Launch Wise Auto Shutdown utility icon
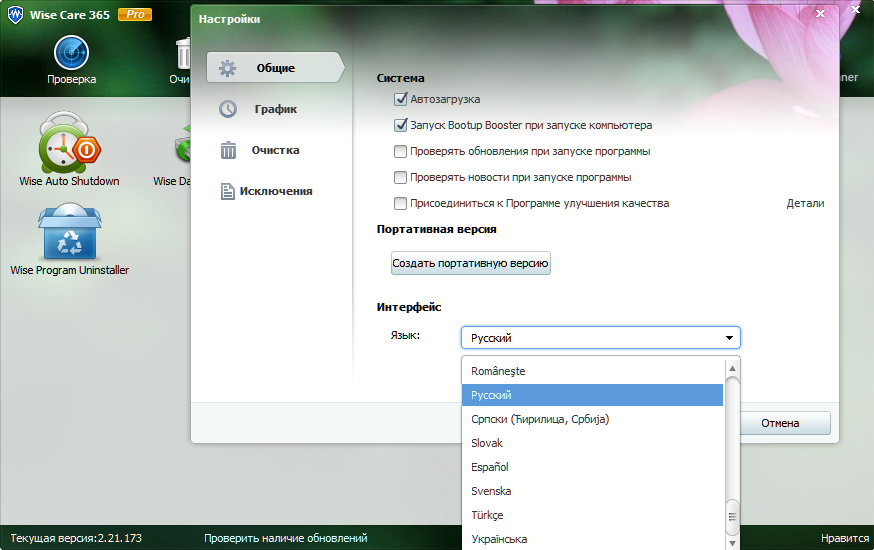Viewport: 874px width, 550px height. 69,143
